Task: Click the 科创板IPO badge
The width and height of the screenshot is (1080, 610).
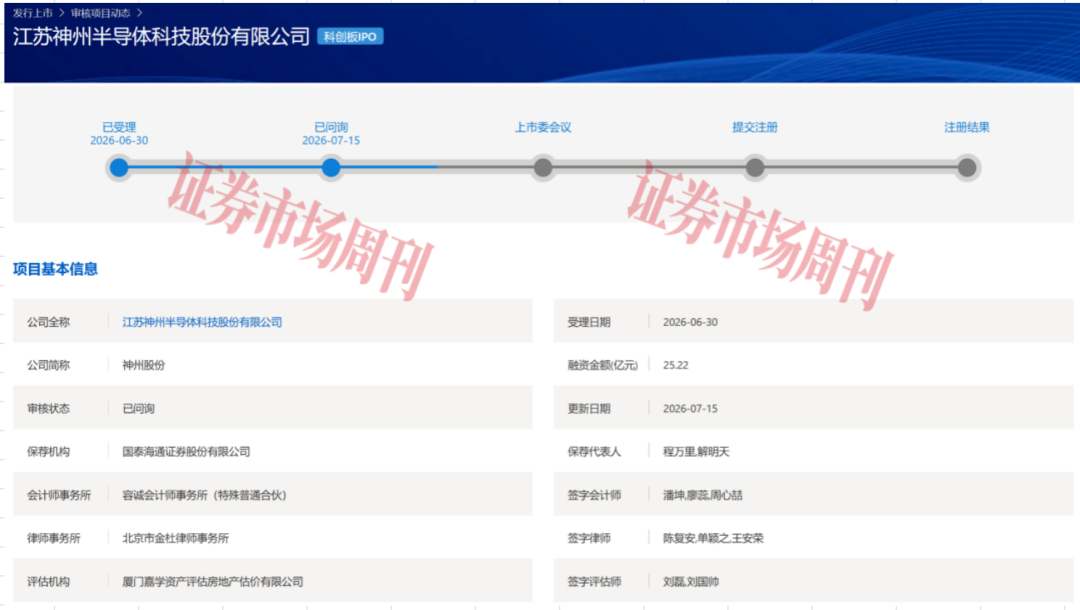Action: tap(350, 36)
